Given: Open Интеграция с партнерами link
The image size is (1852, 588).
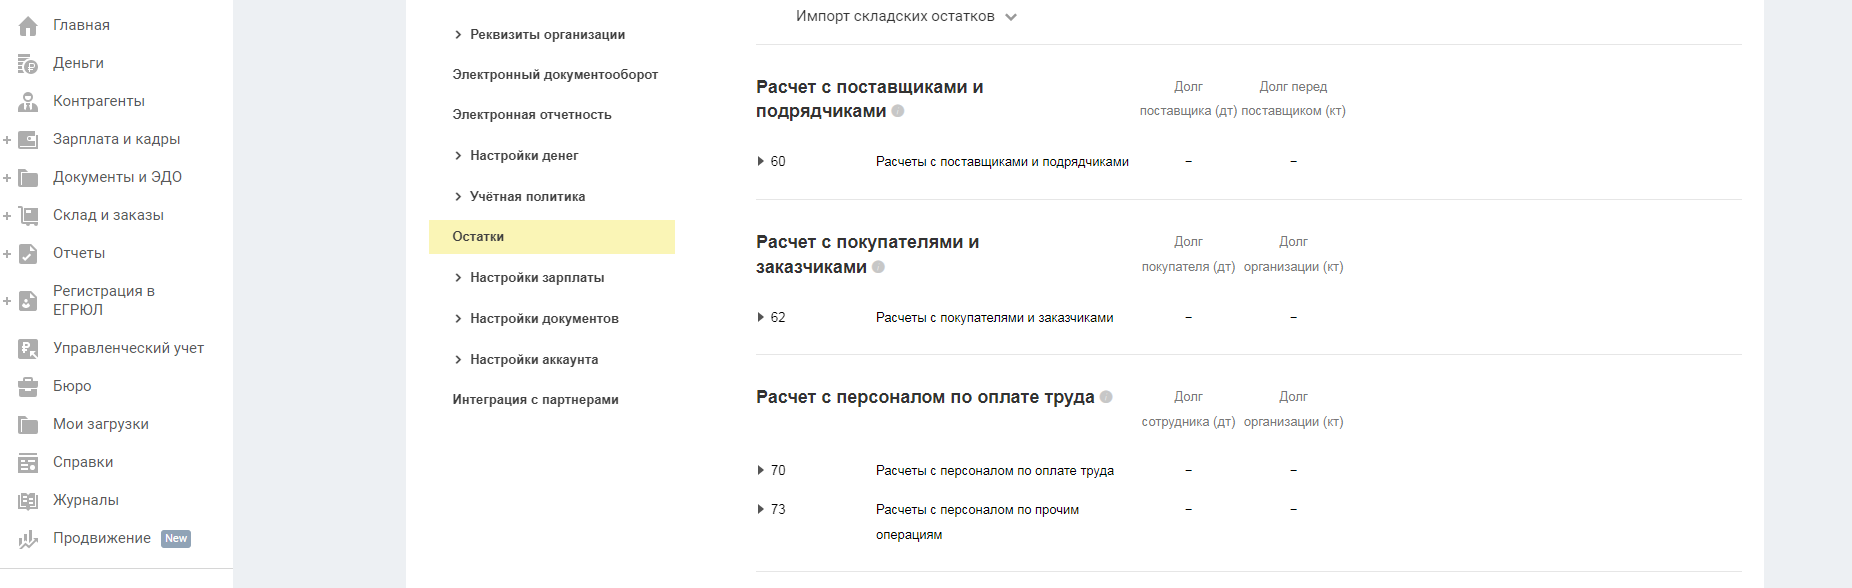Looking at the screenshot, I should [535, 400].
